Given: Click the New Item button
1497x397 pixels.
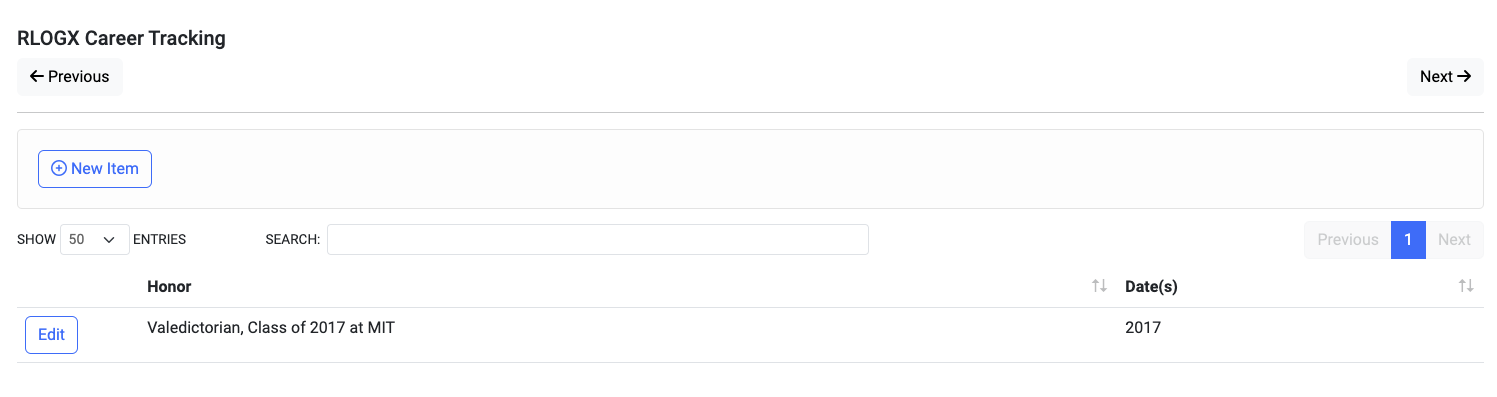Looking at the screenshot, I should 95,169.
